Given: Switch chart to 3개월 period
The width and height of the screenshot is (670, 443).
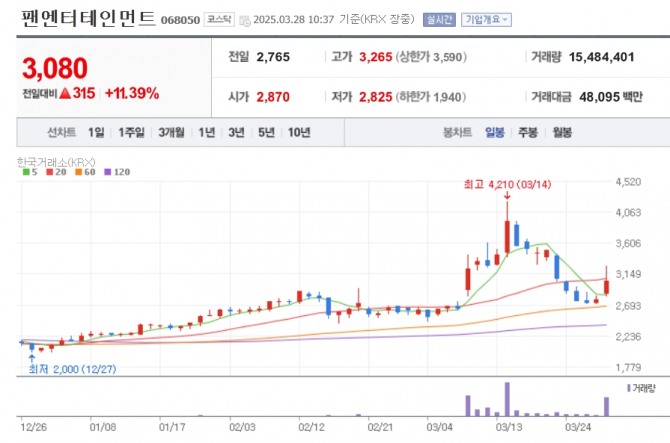Looking at the screenshot, I should [x=172, y=132].
